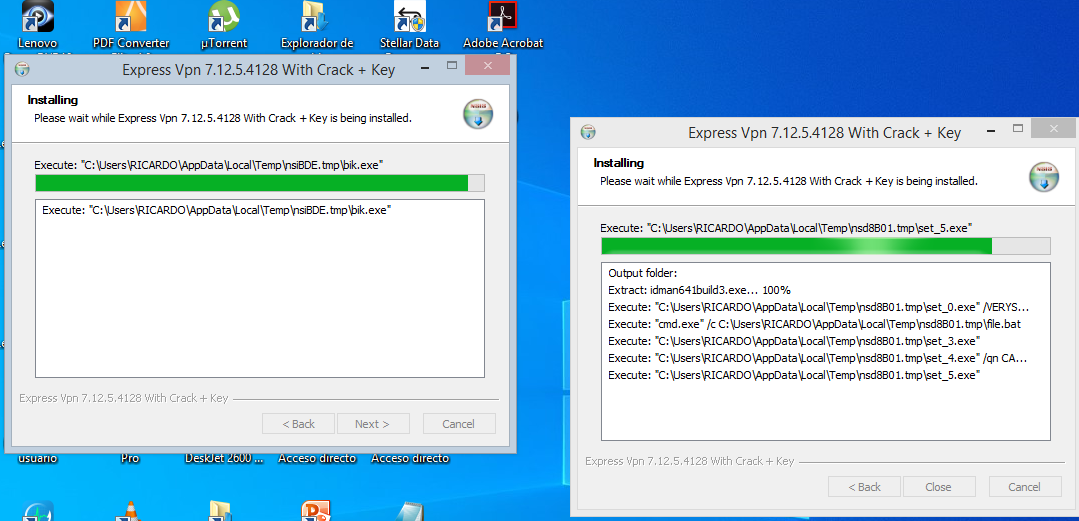Click the < Back button in the right installer
The height and width of the screenshot is (521, 1079).
[864, 487]
